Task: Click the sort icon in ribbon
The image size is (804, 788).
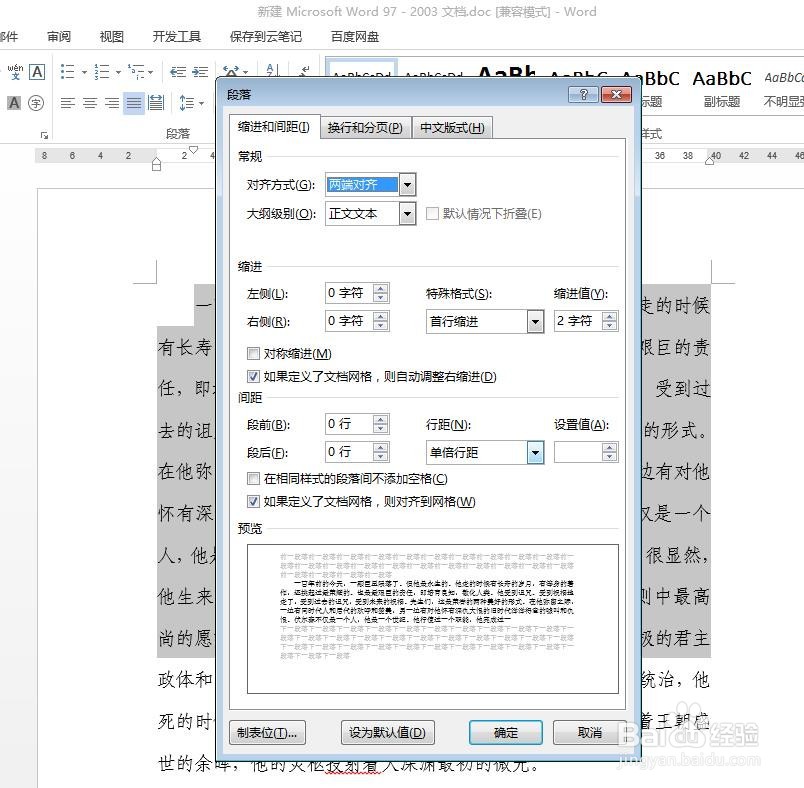Action: coord(272,70)
